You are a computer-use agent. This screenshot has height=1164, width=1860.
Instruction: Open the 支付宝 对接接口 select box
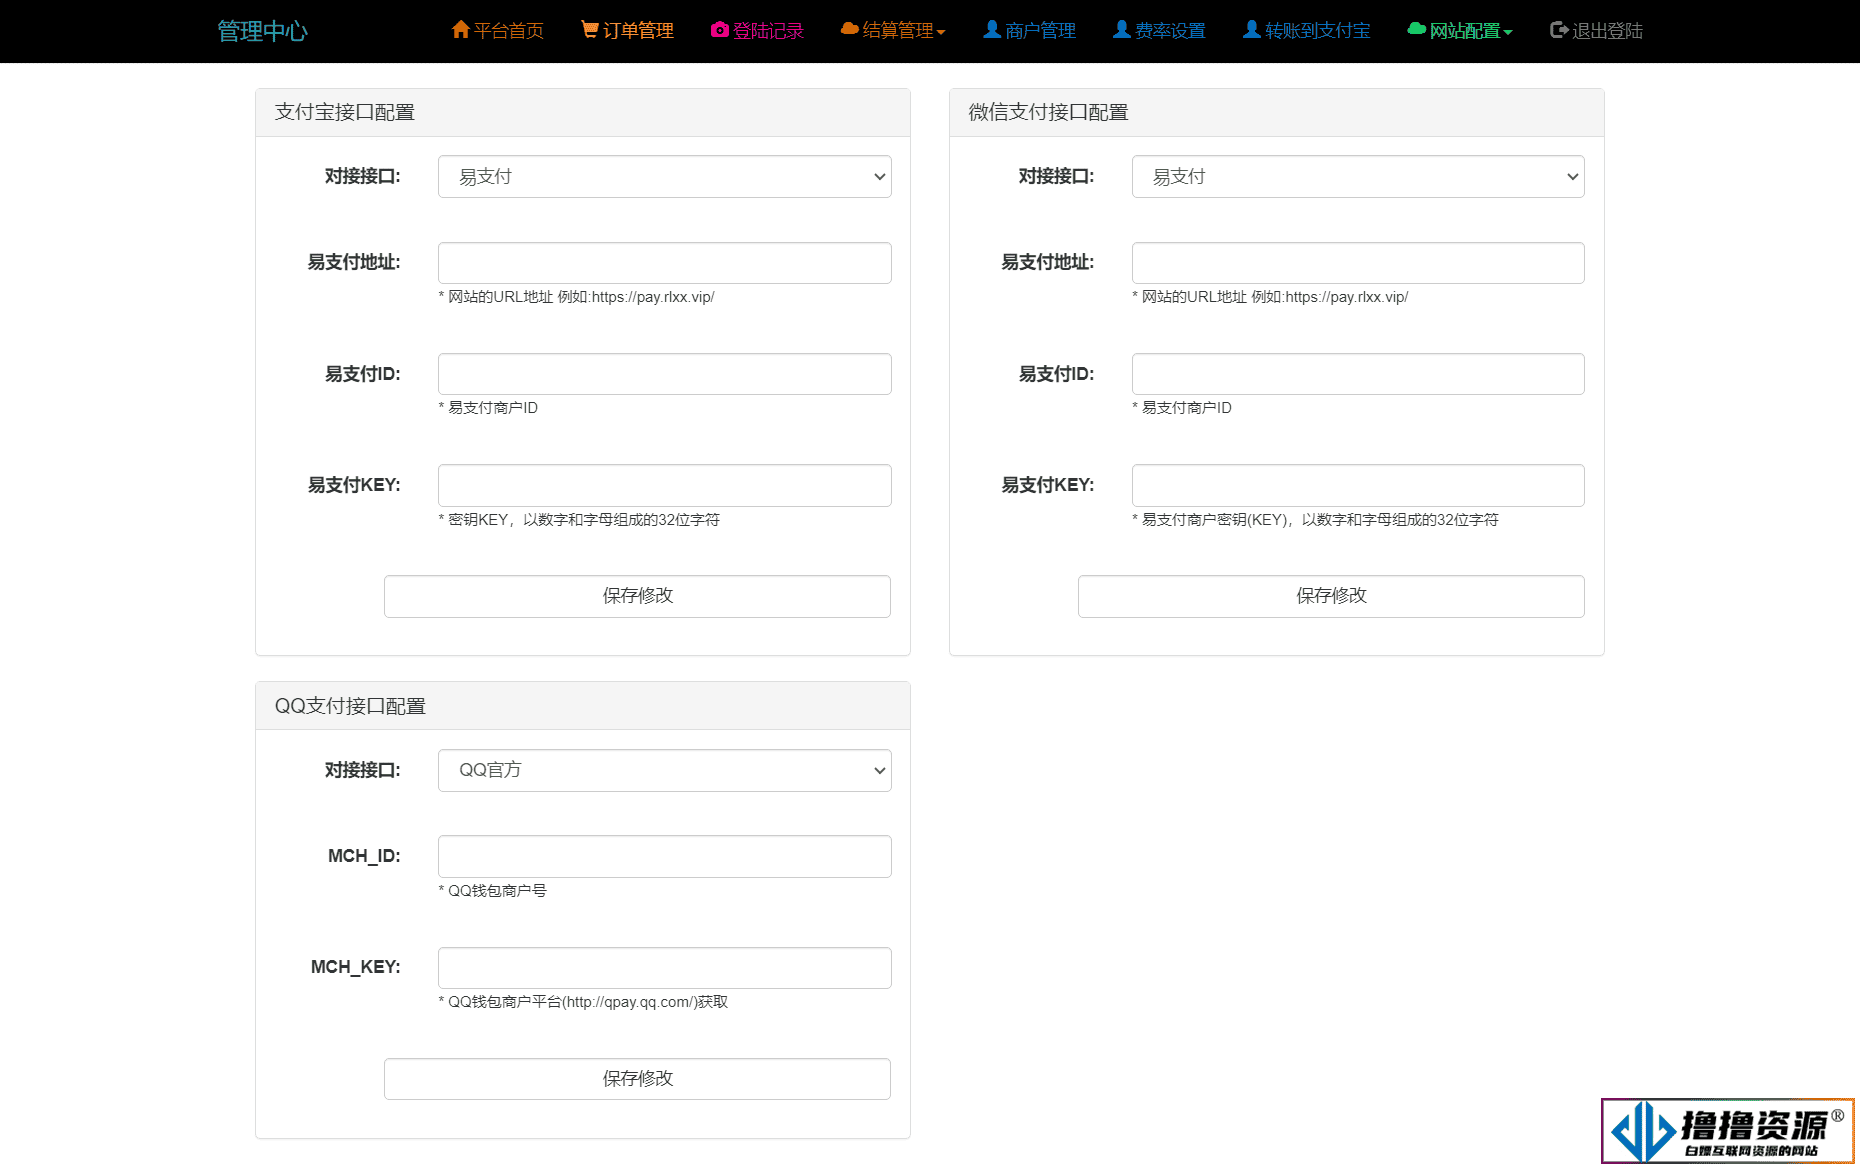coord(665,177)
